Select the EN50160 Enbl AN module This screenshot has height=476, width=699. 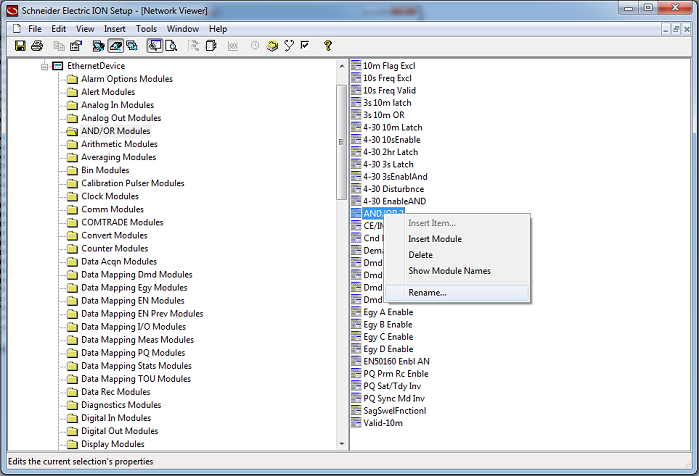pyautogui.click(x=396, y=361)
